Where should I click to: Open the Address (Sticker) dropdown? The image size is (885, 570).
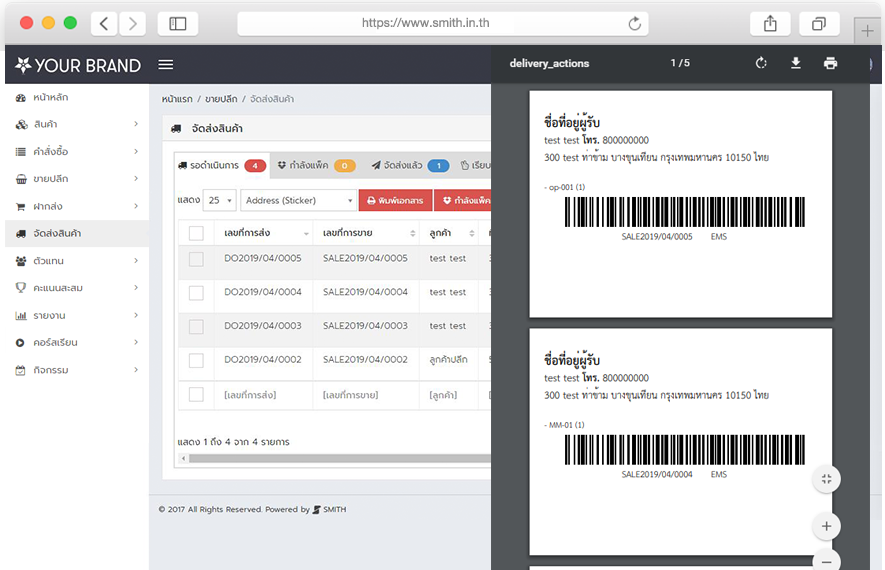click(x=298, y=200)
